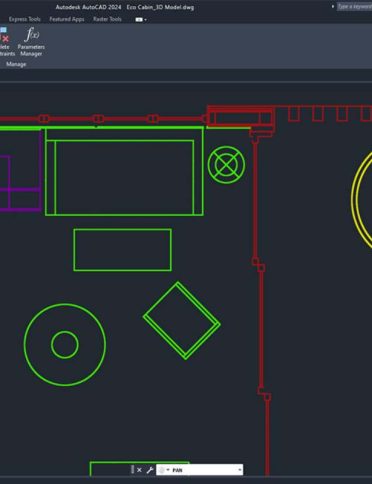This screenshot has width=372, height=484.
Task: Click the Type a keyword search box
Action: [355, 6]
